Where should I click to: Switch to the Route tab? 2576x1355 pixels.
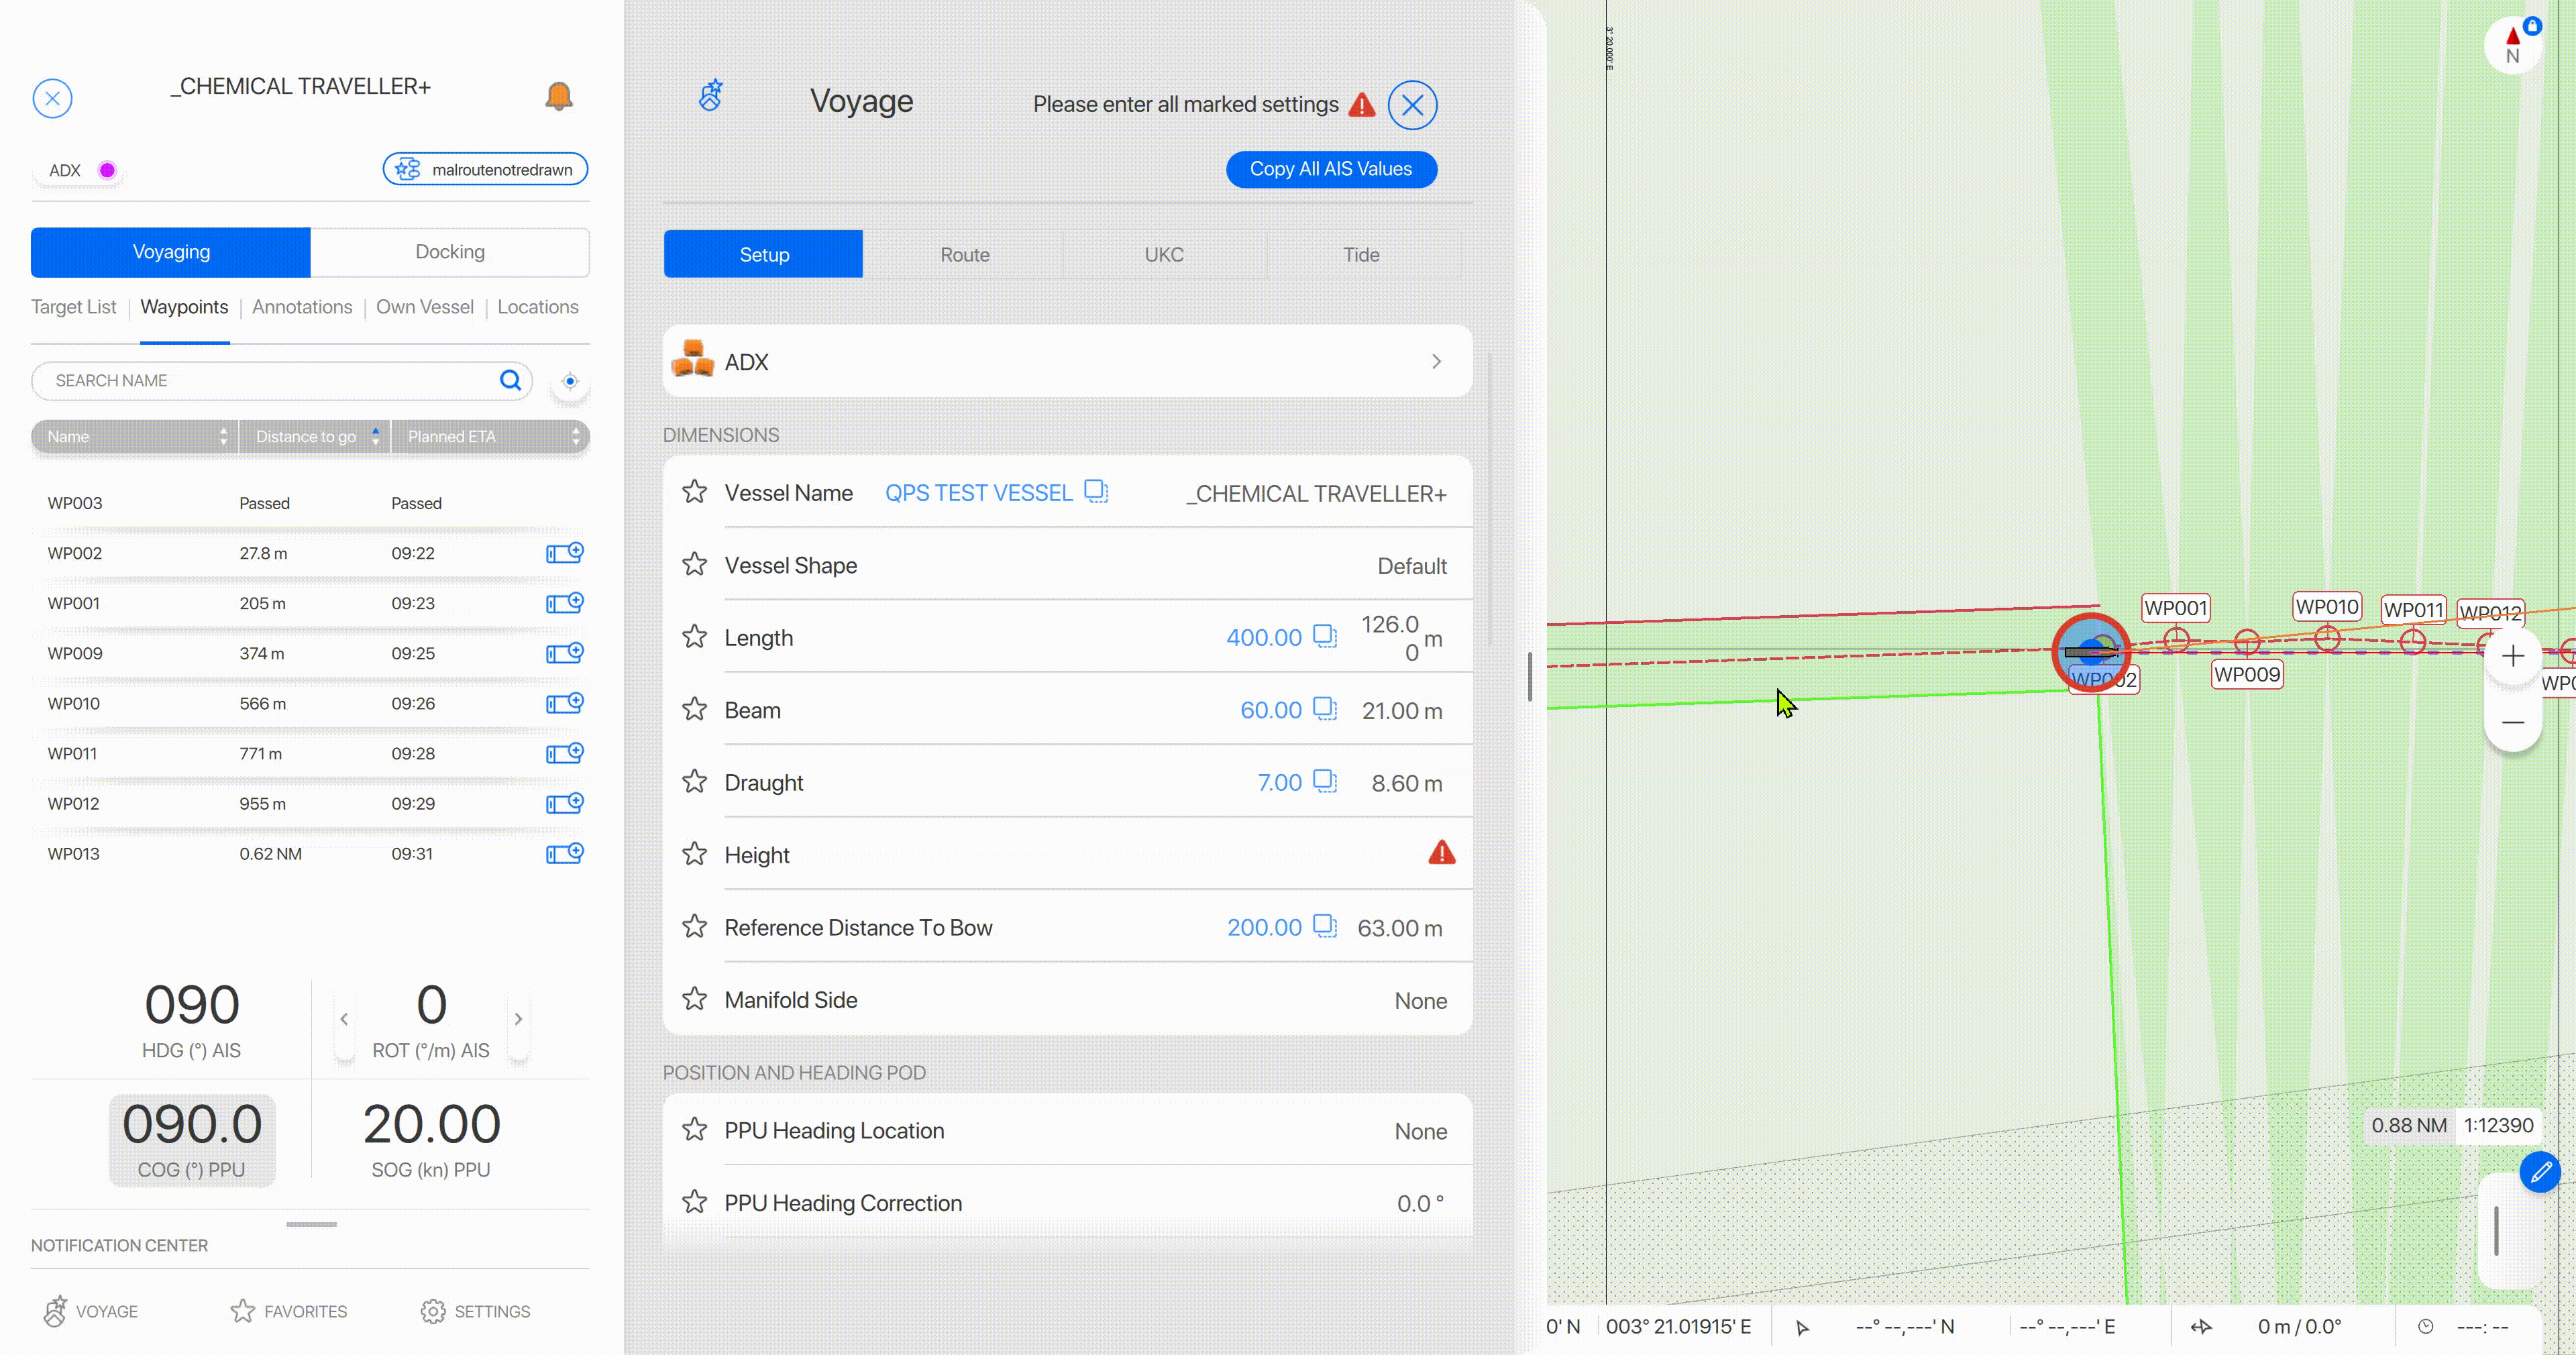(964, 254)
